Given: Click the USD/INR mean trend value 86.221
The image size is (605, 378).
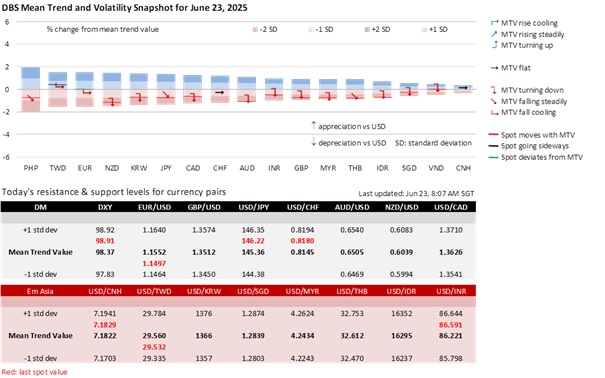Looking at the screenshot, I should [450, 336].
